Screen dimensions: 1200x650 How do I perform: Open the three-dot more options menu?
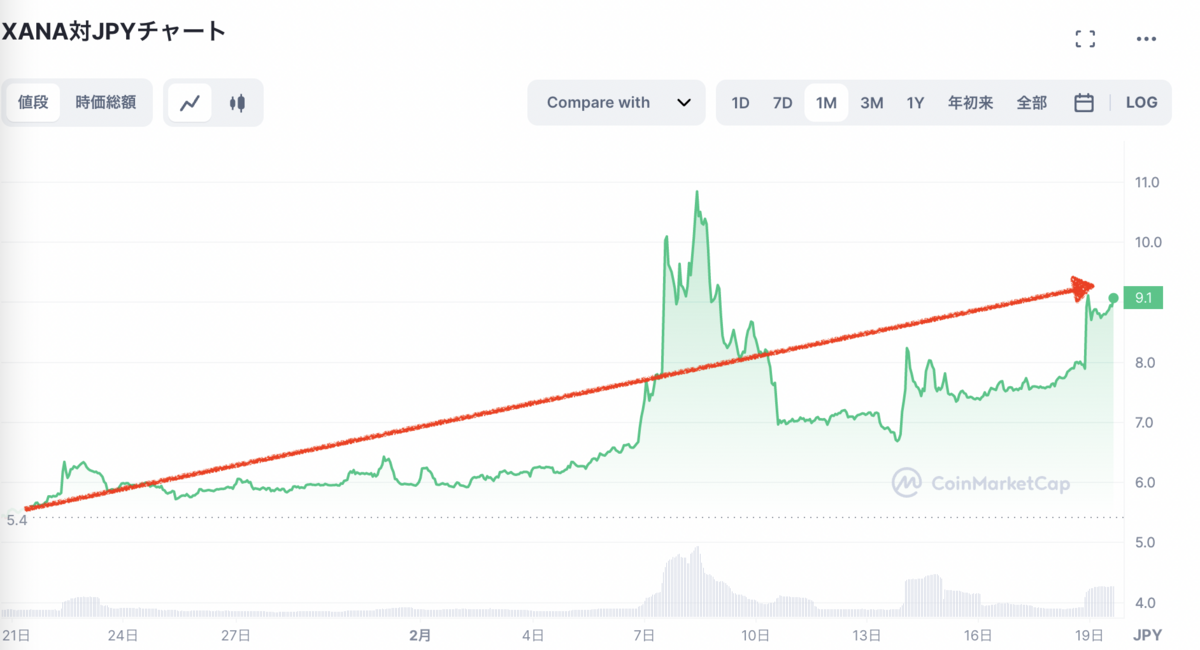point(1146,39)
